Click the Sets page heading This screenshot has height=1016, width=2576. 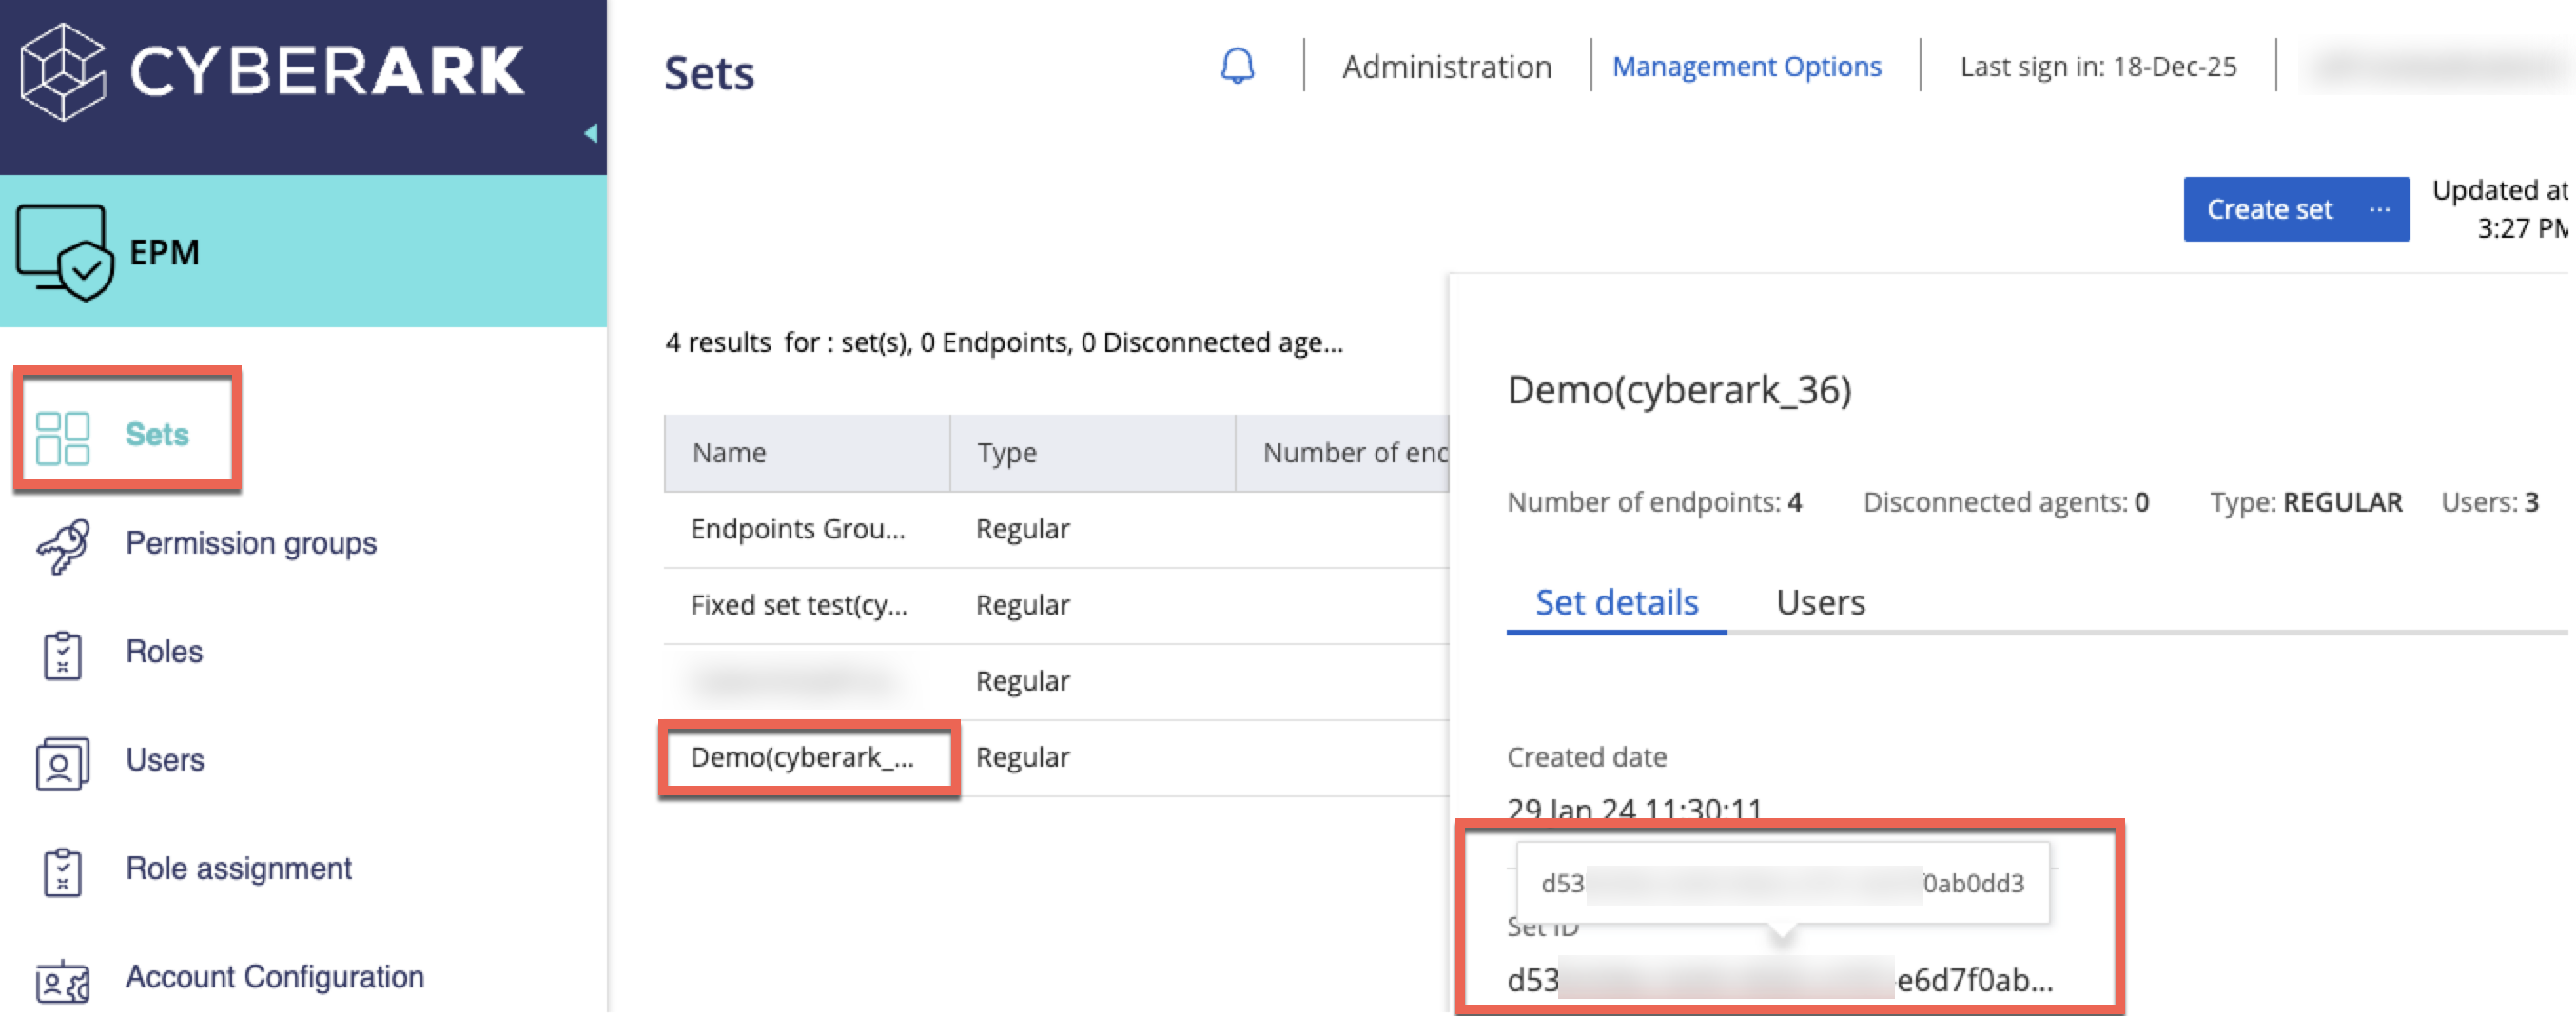coord(709,73)
